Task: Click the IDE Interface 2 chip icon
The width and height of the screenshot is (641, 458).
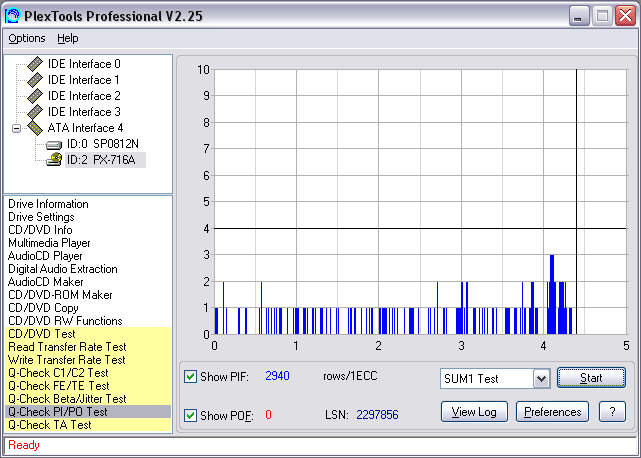Action: click(x=35, y=96)
